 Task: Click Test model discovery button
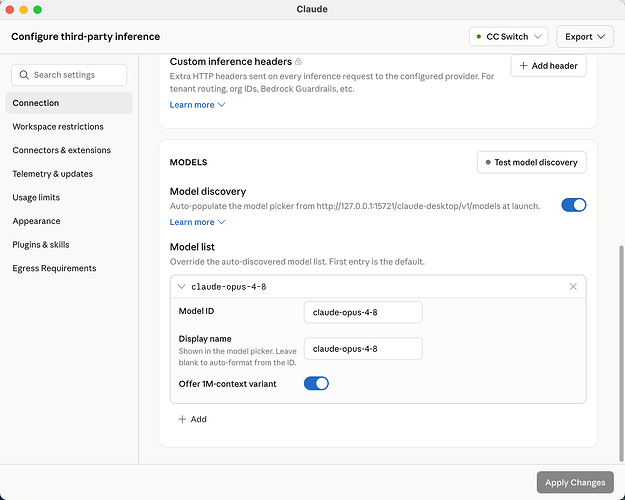tap(532, 162)
